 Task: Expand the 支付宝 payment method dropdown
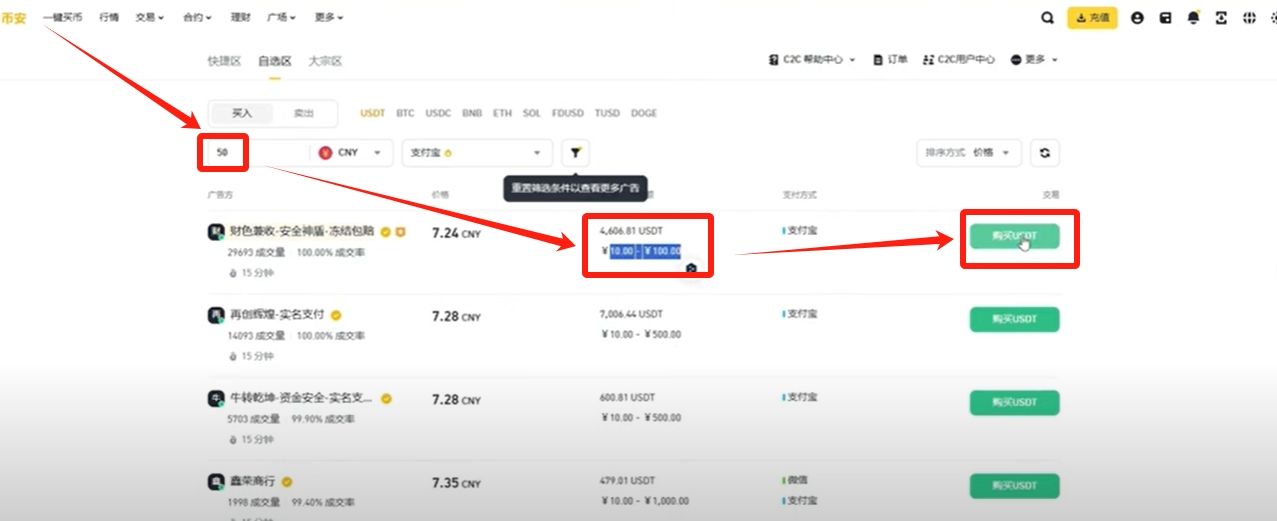click(x=477, y=153)
